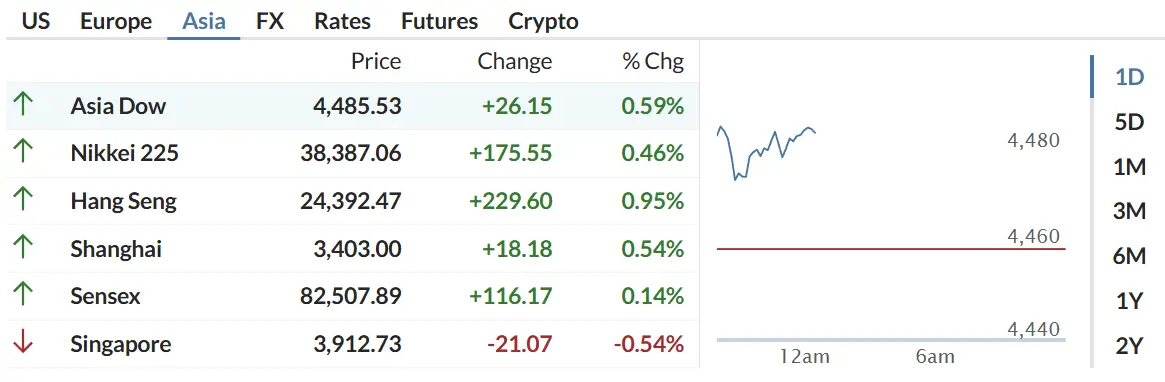Image resolution: width=1165 pixels, height=382 pixels.
Task: Open the Crypto tab
Action: pos(543,22)
